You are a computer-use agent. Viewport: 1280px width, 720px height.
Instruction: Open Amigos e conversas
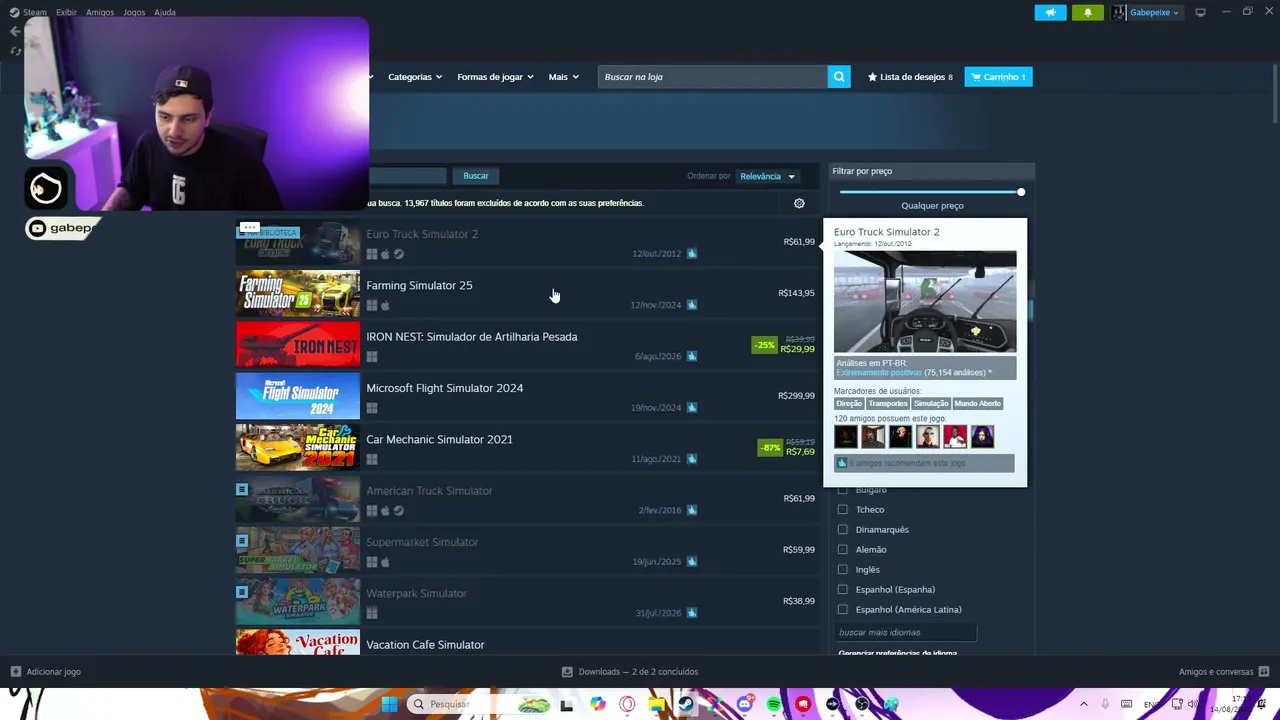pyautogui.click(x=1216, y=672)
